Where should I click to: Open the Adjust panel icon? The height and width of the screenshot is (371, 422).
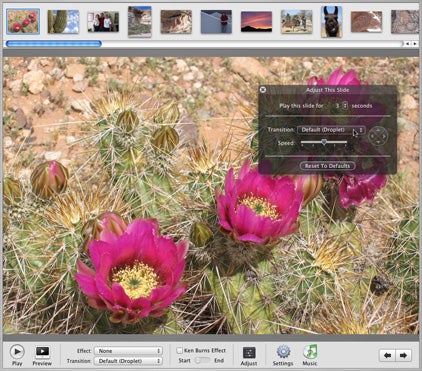coord(249,352)
